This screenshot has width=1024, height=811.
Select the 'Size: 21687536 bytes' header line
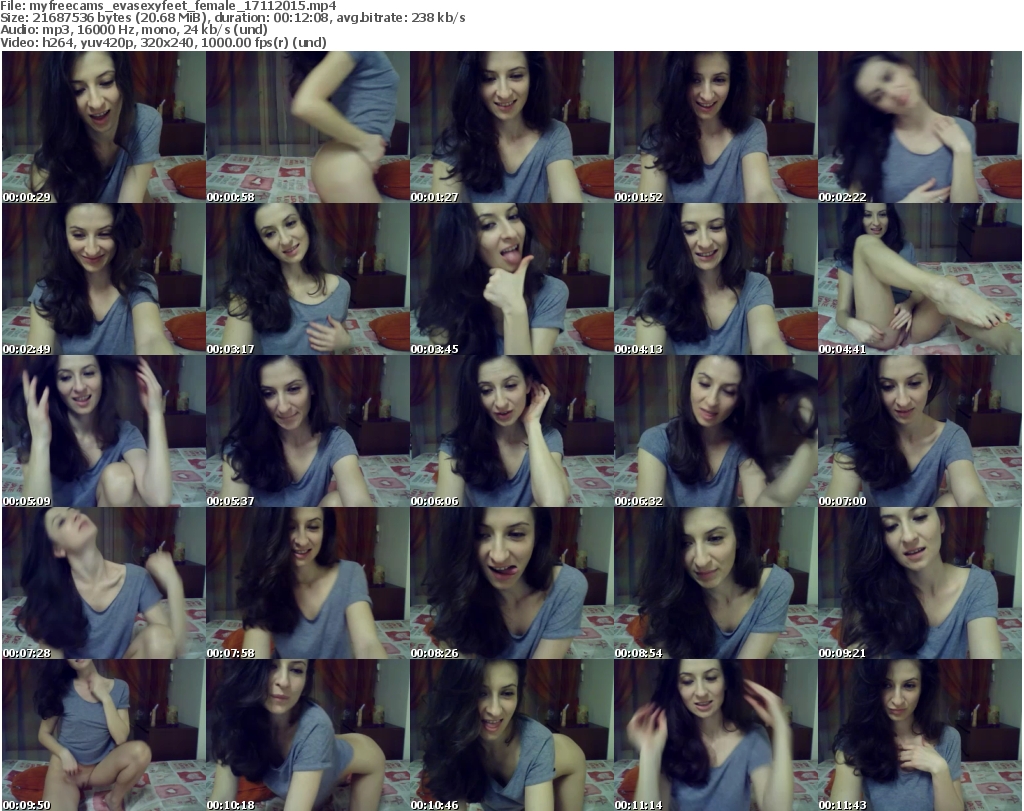pyautogui.click(x=232, y=18)
